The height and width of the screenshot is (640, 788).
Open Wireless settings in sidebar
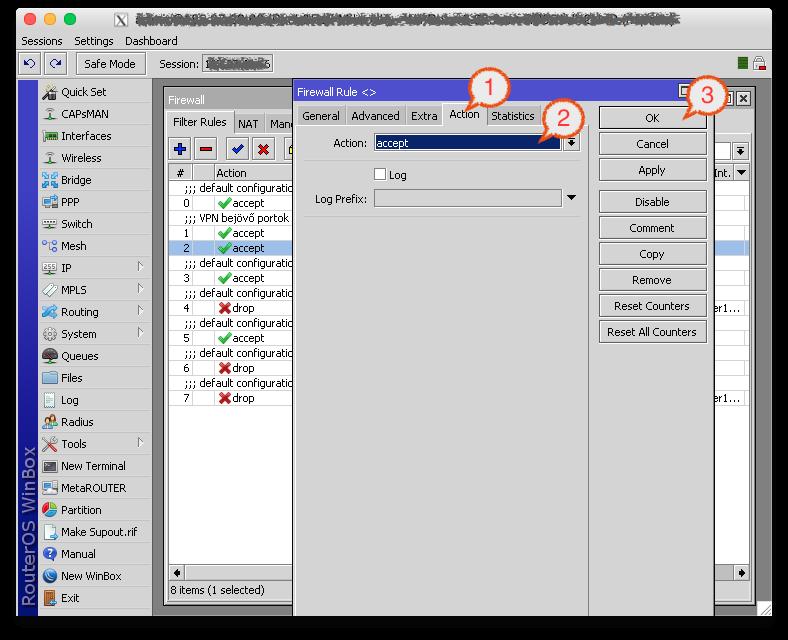point(95,158)
